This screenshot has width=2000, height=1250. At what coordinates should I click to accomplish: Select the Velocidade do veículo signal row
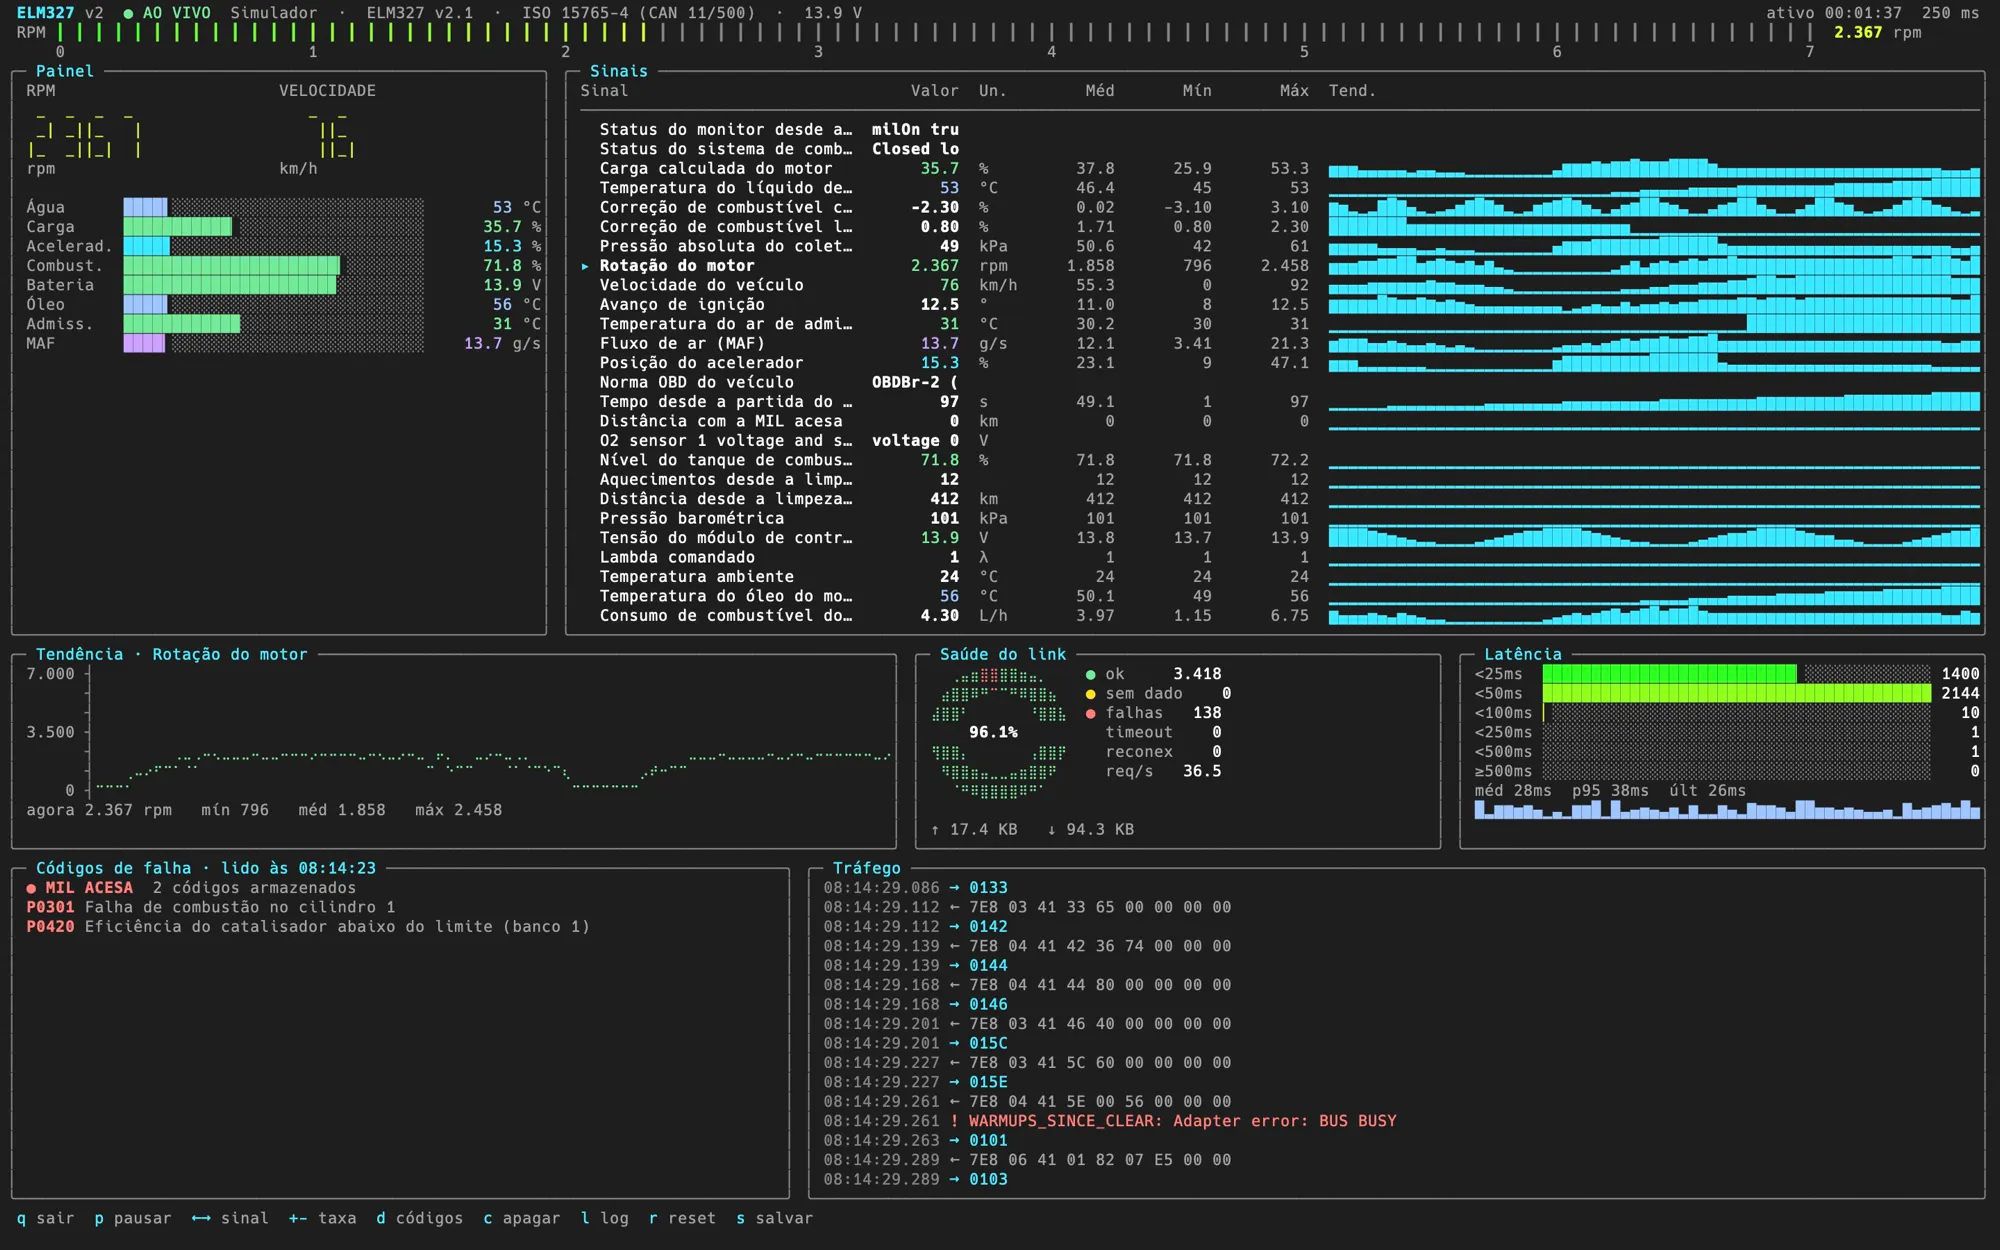[1280, 285]
